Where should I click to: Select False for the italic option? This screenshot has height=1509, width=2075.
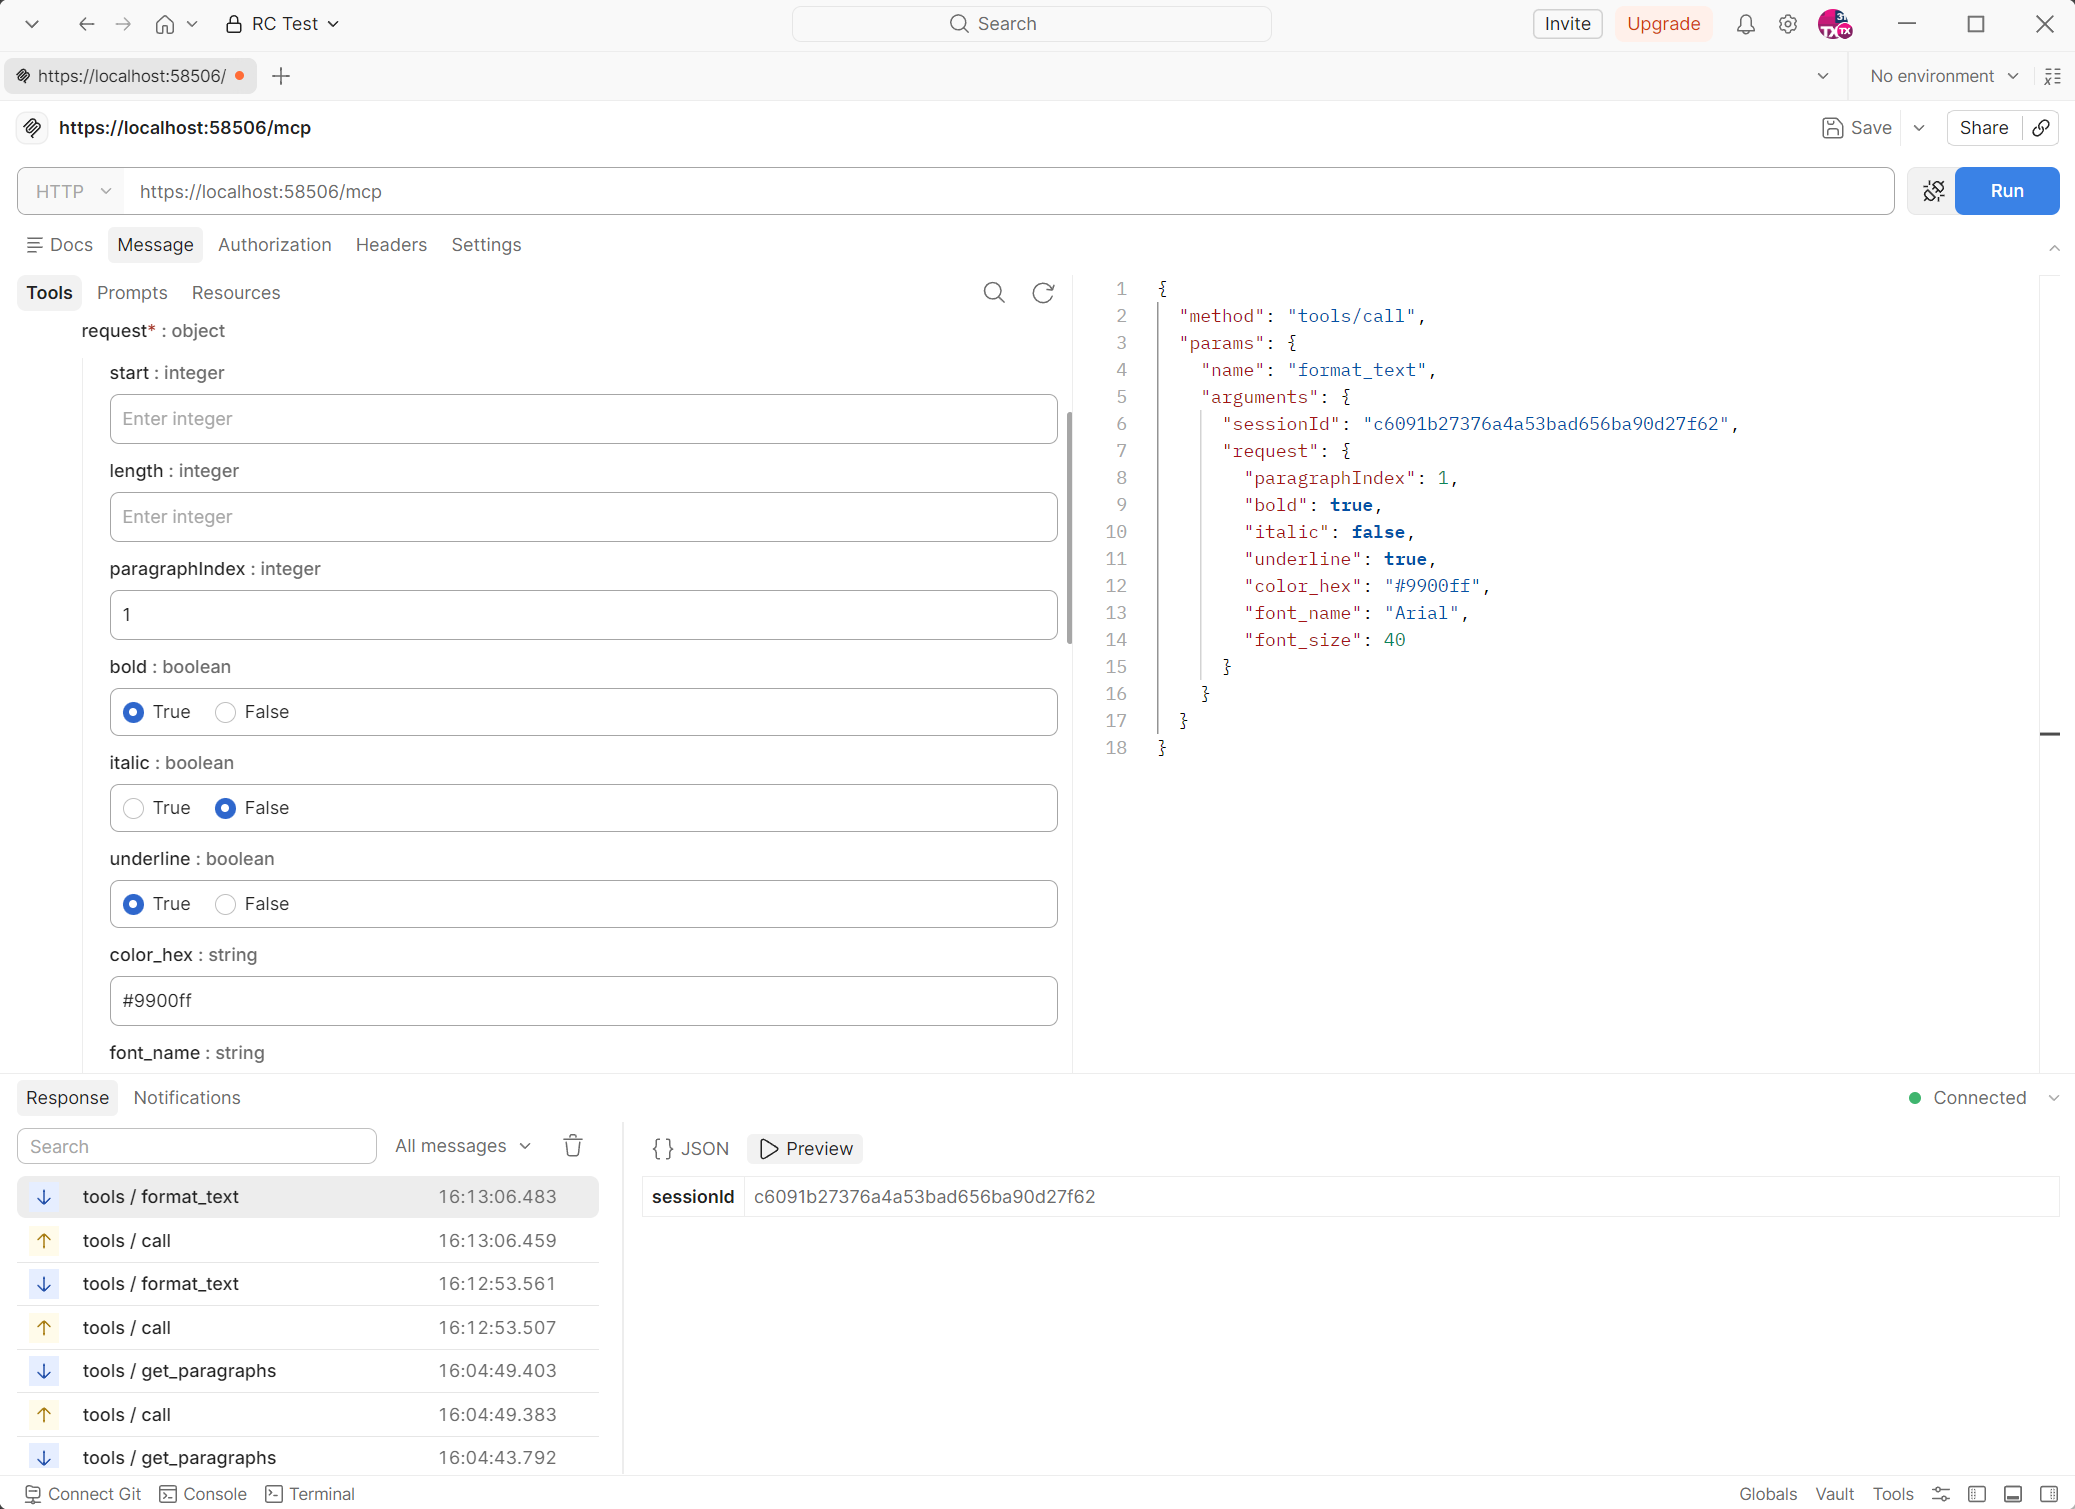pyautogui.click(x=225, y=808)
